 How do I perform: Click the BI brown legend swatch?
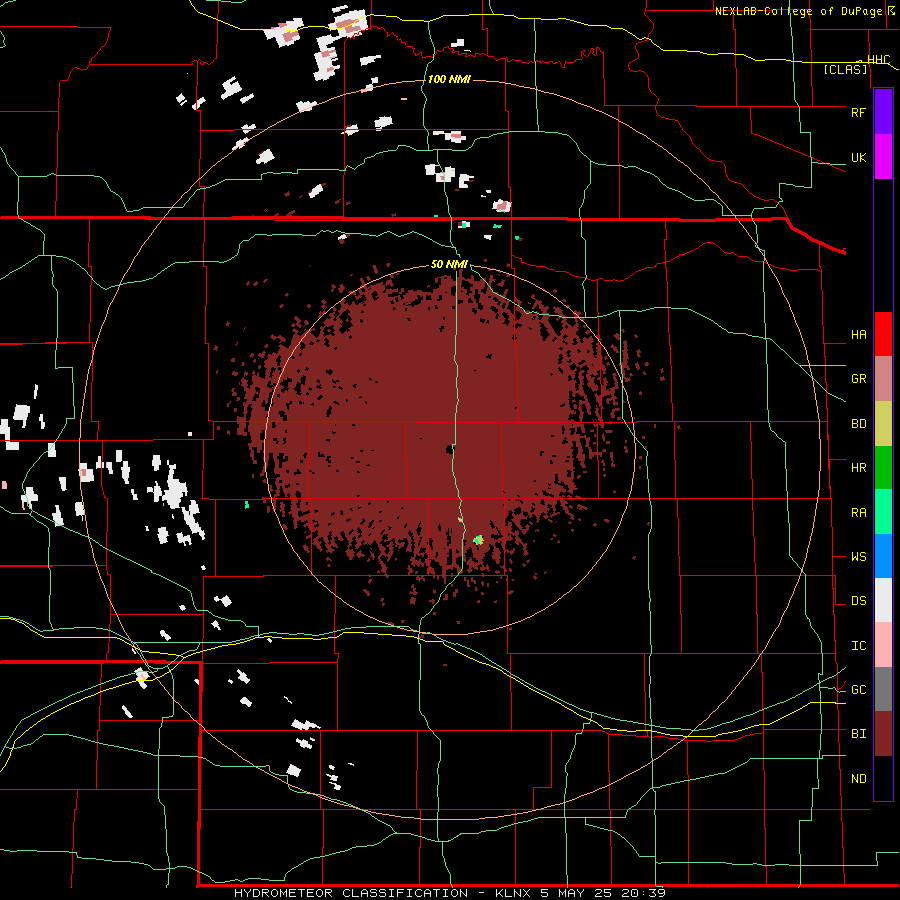click(x=883, y=734)
